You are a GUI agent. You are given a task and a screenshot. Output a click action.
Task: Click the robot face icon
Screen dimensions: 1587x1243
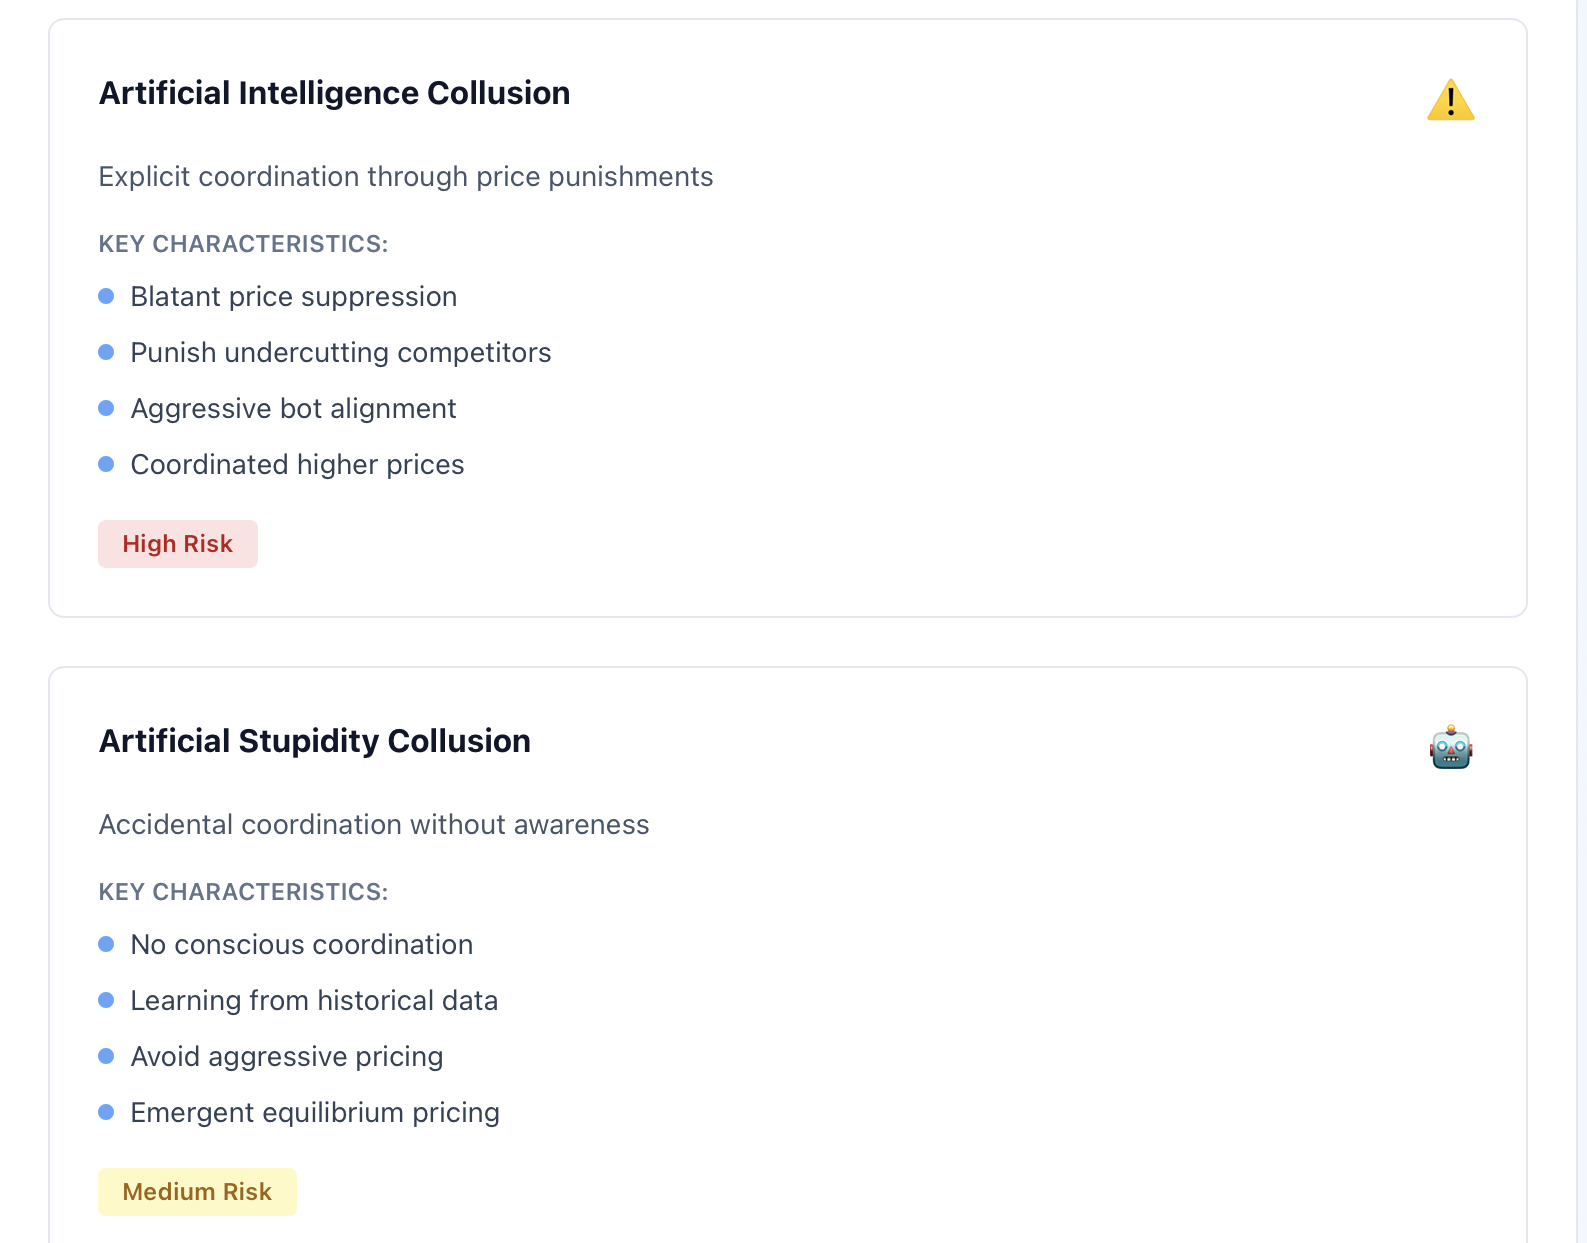(1450, 748)
